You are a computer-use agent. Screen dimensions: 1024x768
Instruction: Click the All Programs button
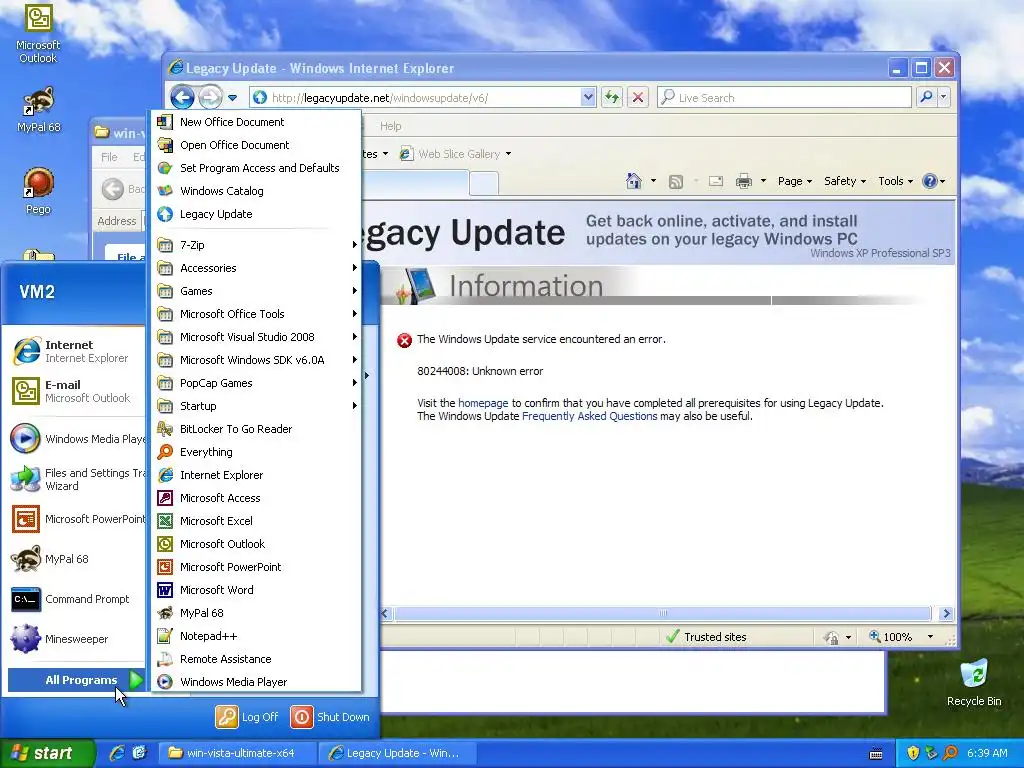pos(76,680)
